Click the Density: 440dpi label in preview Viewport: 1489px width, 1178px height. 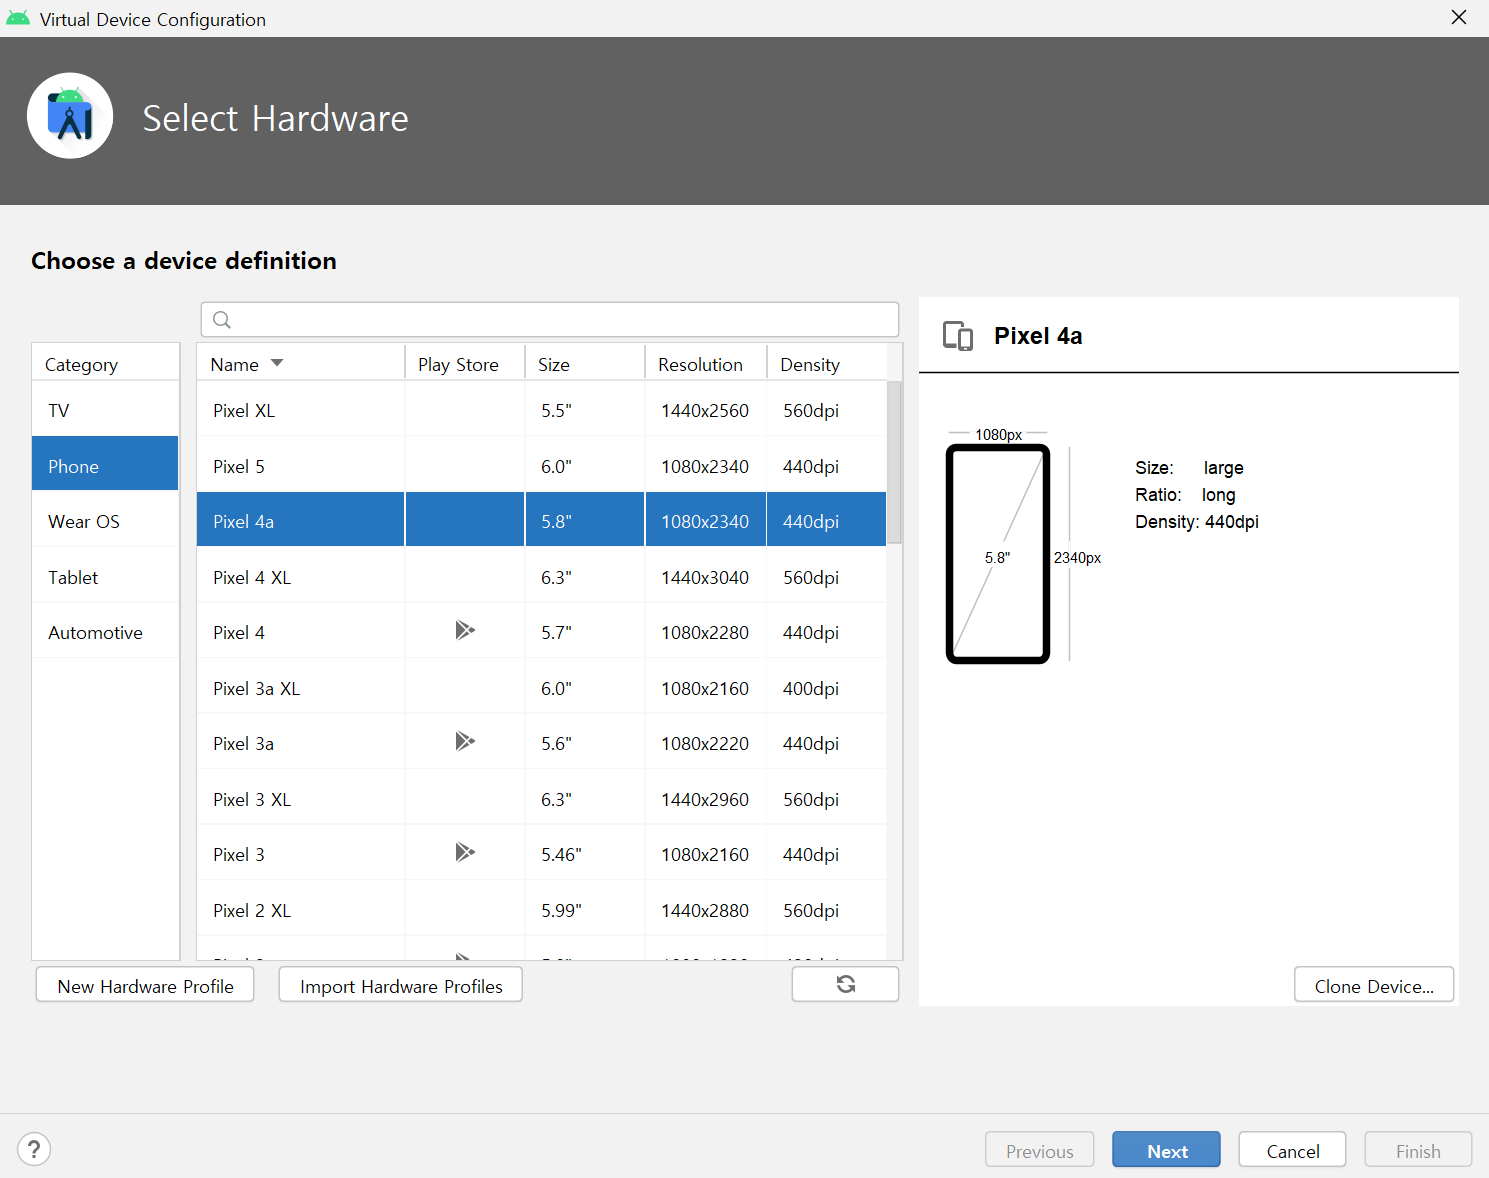coord(1196,521)
